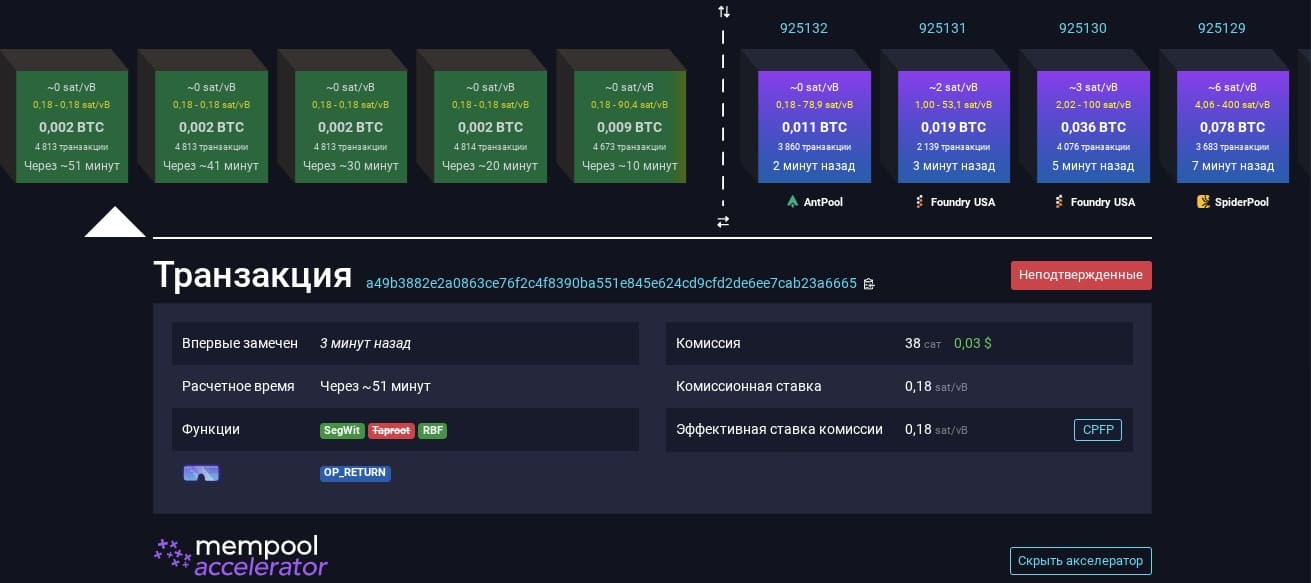Screen dimensions: 1311x583
Task: Click the Foundry USA icon under block 925131
Action: (x=918, y=202)
